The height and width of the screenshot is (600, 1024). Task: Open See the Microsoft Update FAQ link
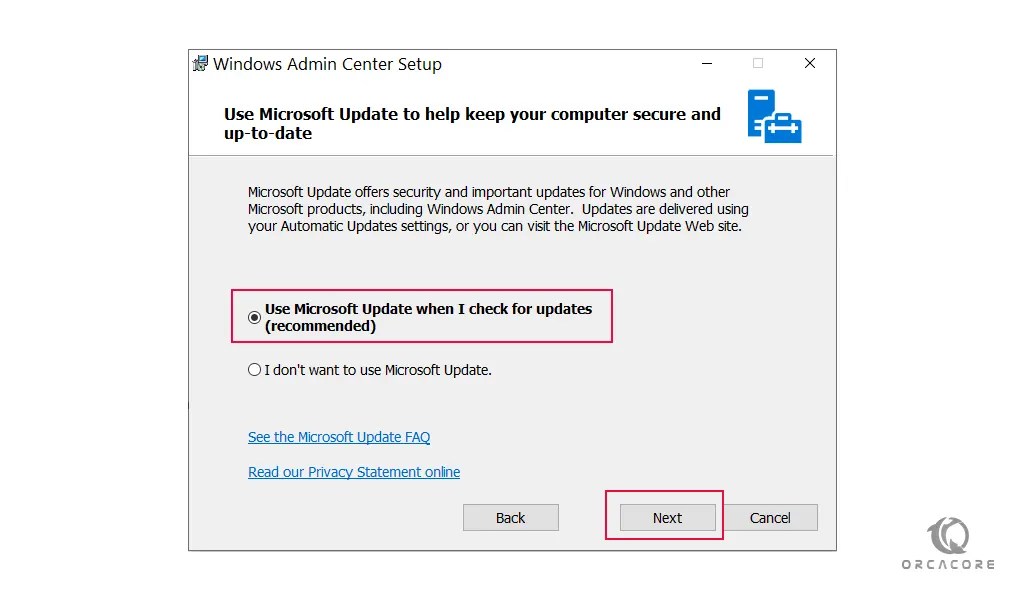[338, 437]
